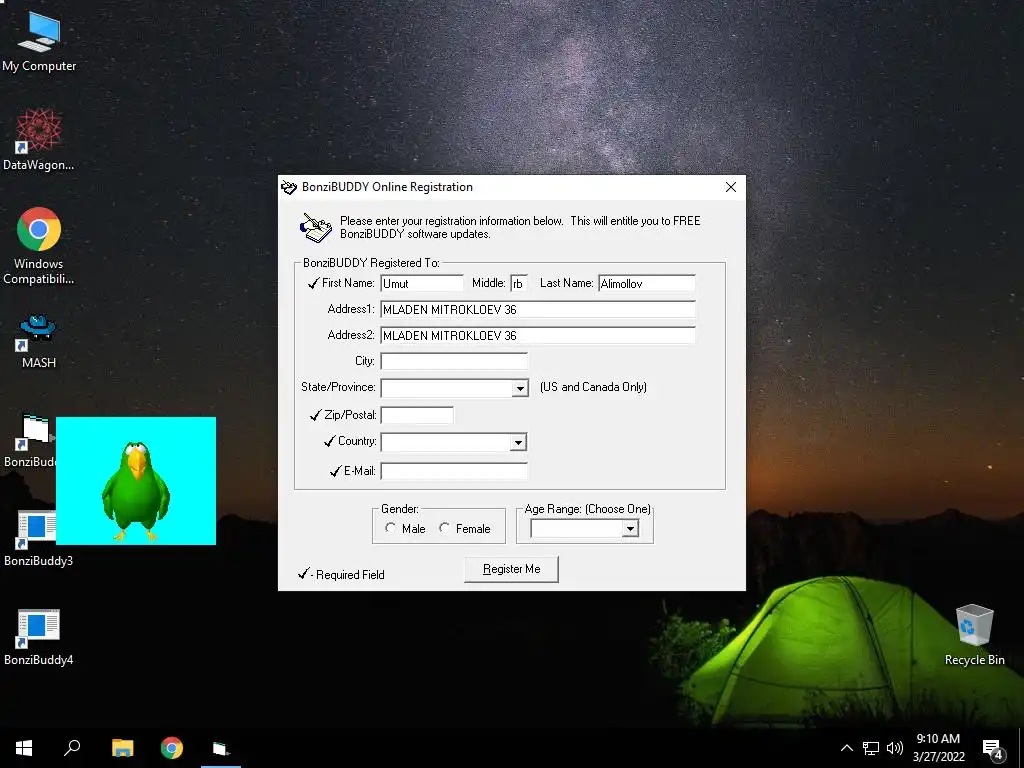Open the Windows Start menu
This screenshot has width=1024, height=768.
tap(24, 748)
